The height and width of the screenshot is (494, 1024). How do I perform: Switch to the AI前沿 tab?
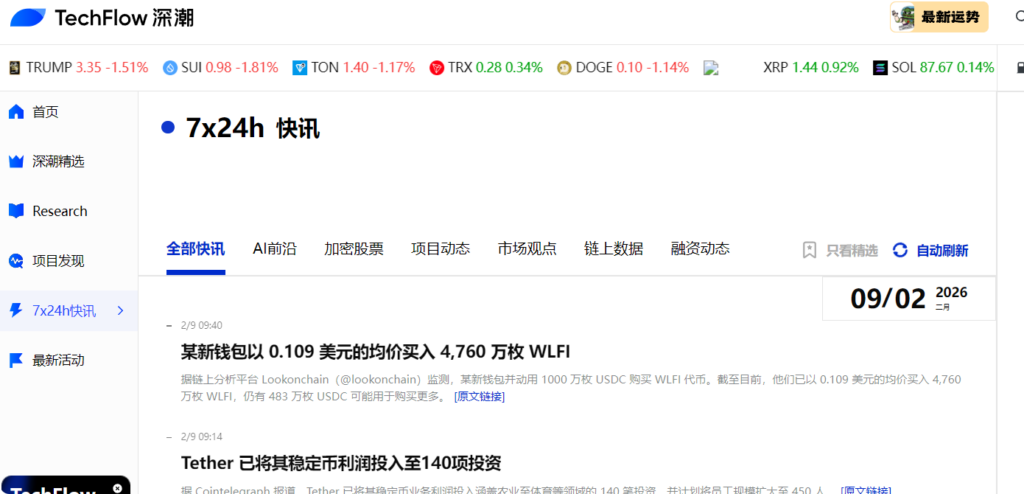[x=274, y=249]
